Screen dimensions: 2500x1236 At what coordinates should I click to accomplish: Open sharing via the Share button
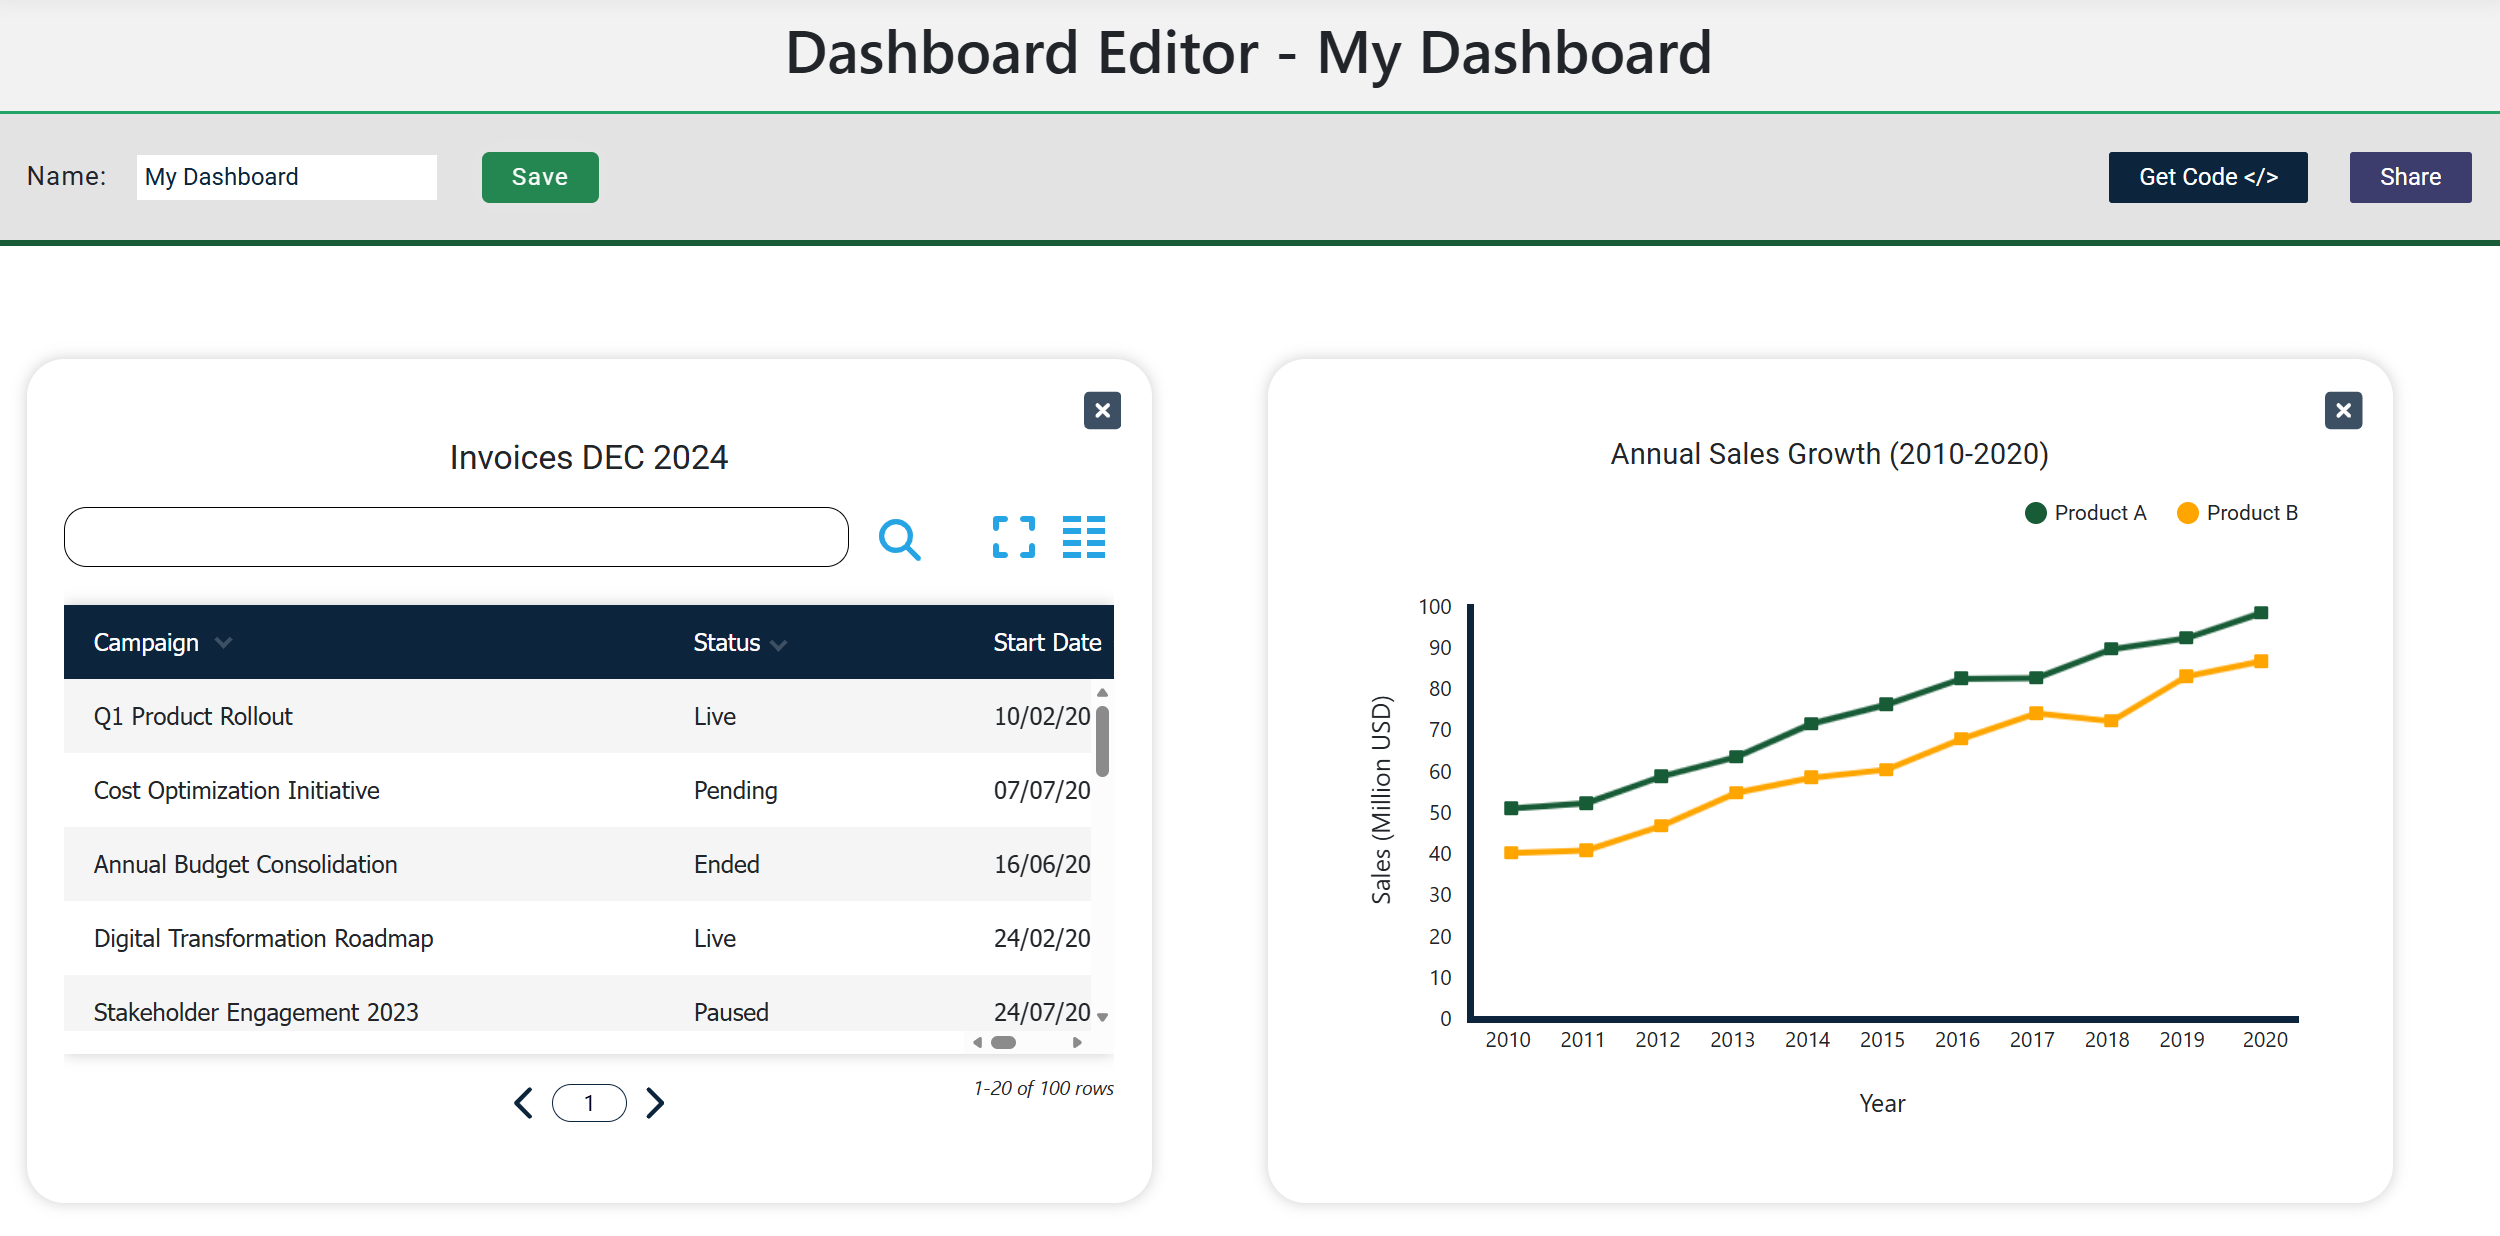click(x=2407, y=176)
